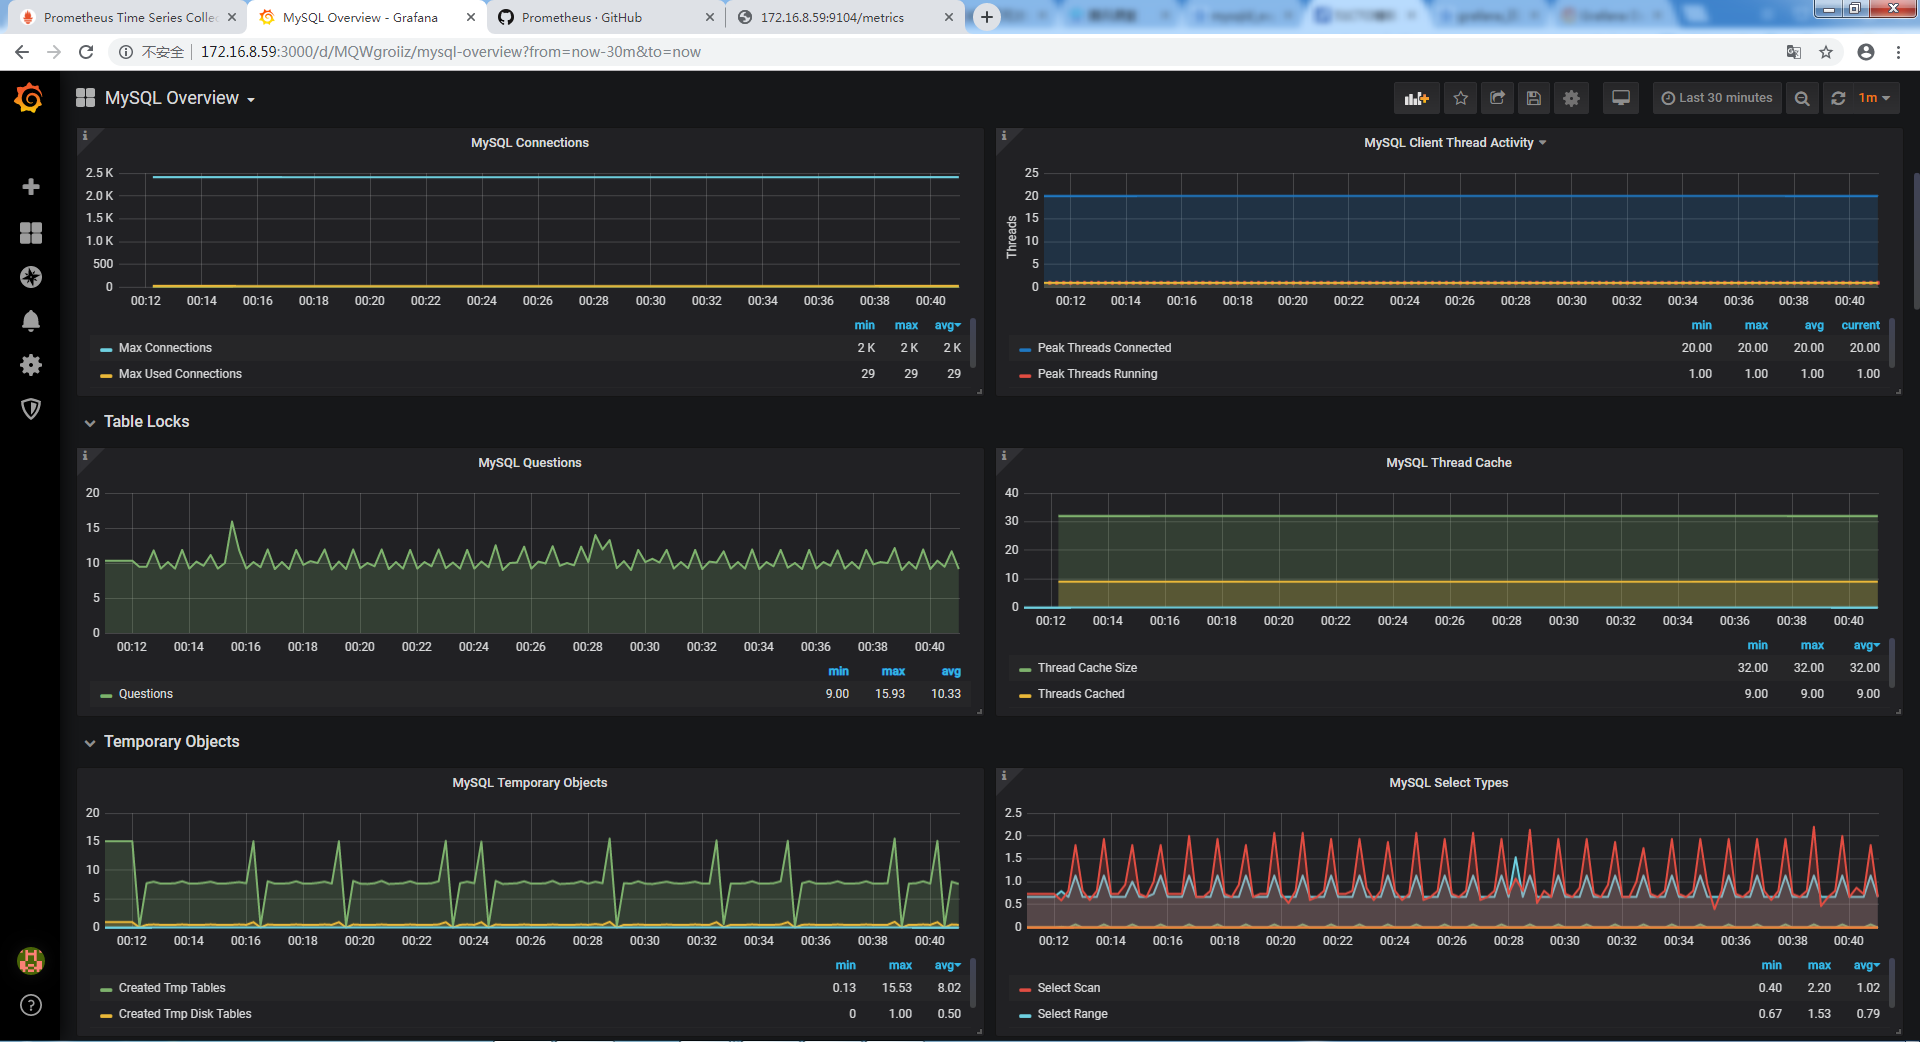The image size is (1920, 1042).
Task: Open dashboard settings gear in toolbar
Action: [1571, 98]
